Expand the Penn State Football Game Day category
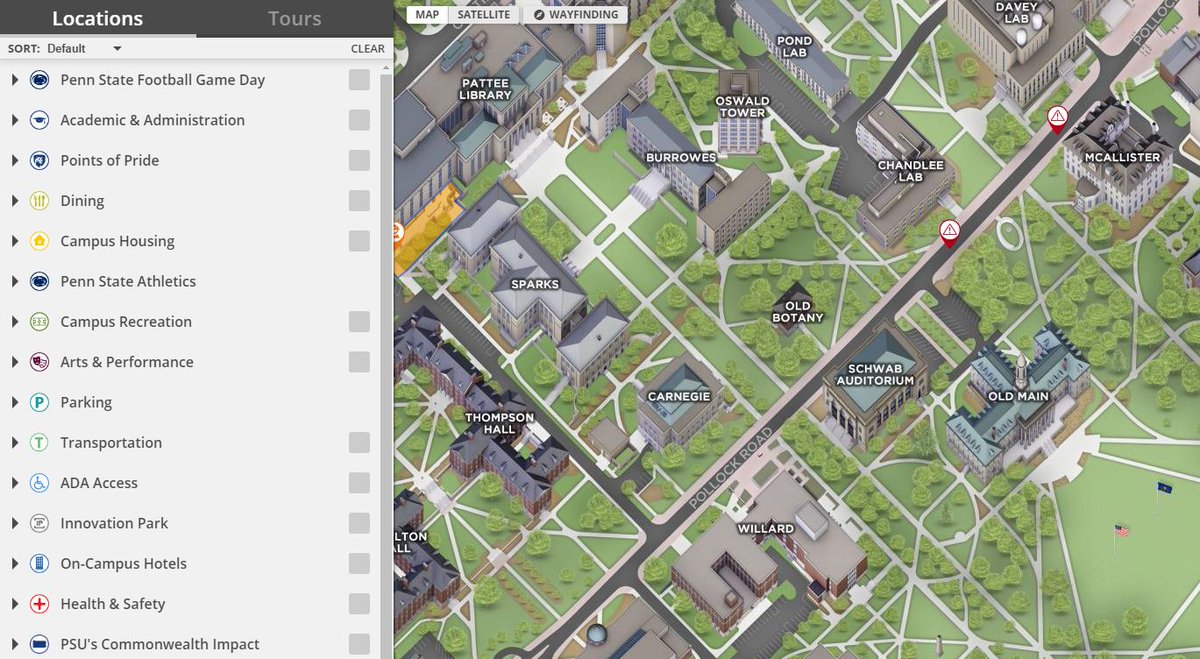Viewport: 1200px width, 659px height. [15, 80]
